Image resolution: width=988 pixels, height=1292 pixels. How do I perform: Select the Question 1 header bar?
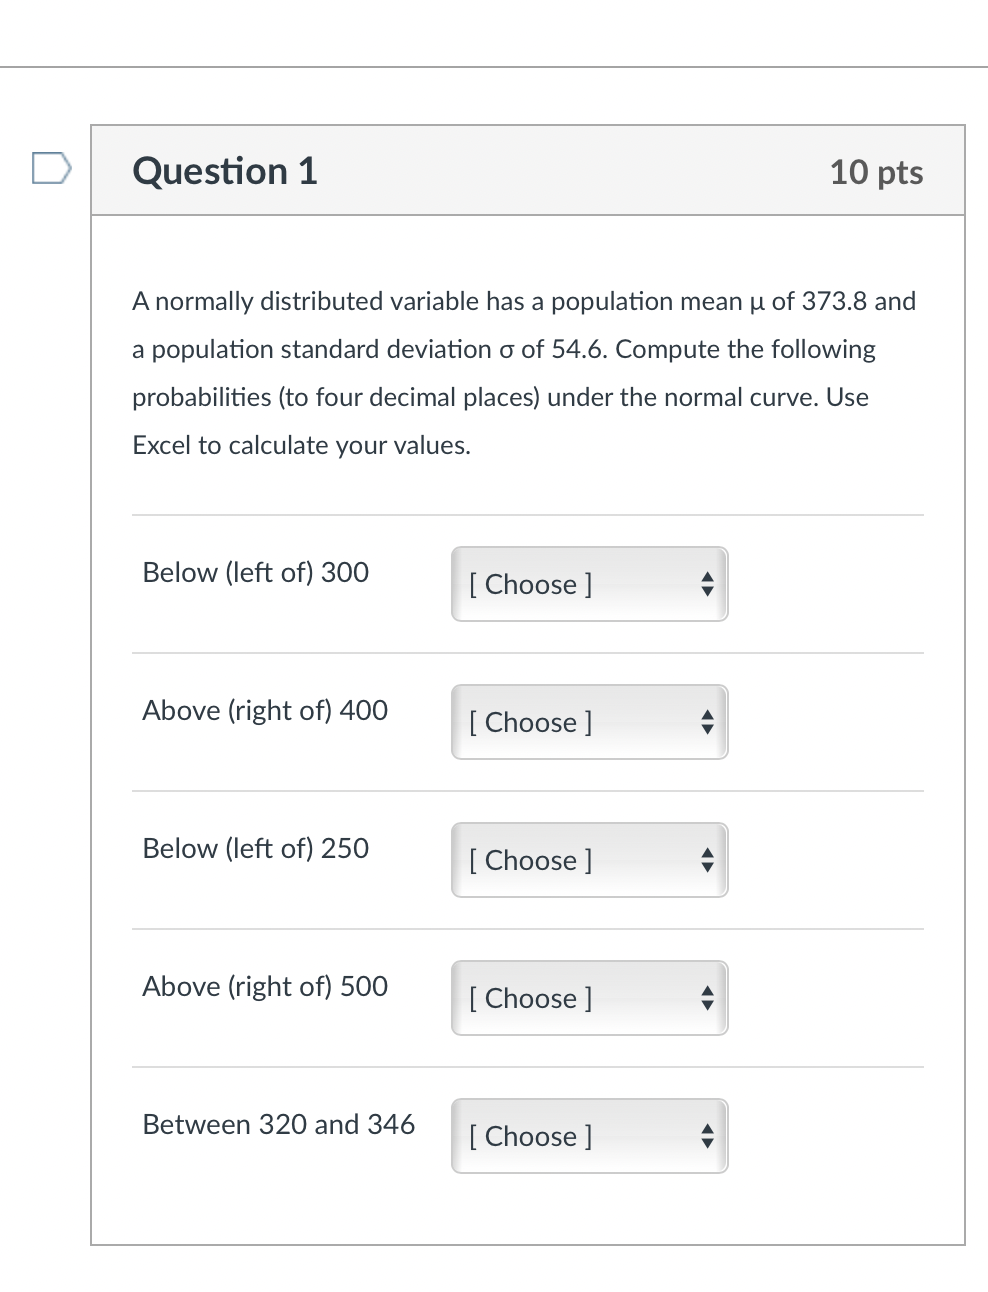(528, 170)
